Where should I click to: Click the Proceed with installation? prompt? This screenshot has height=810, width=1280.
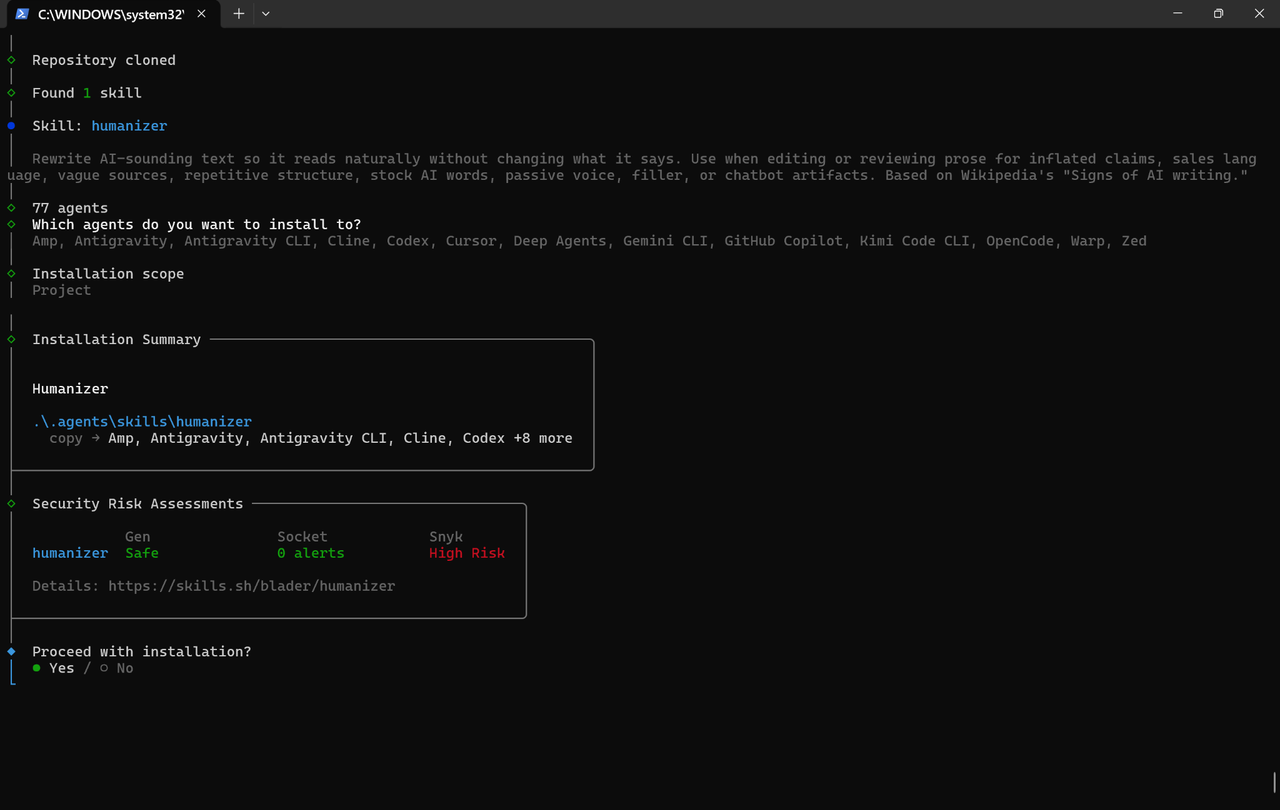[142, 652]
